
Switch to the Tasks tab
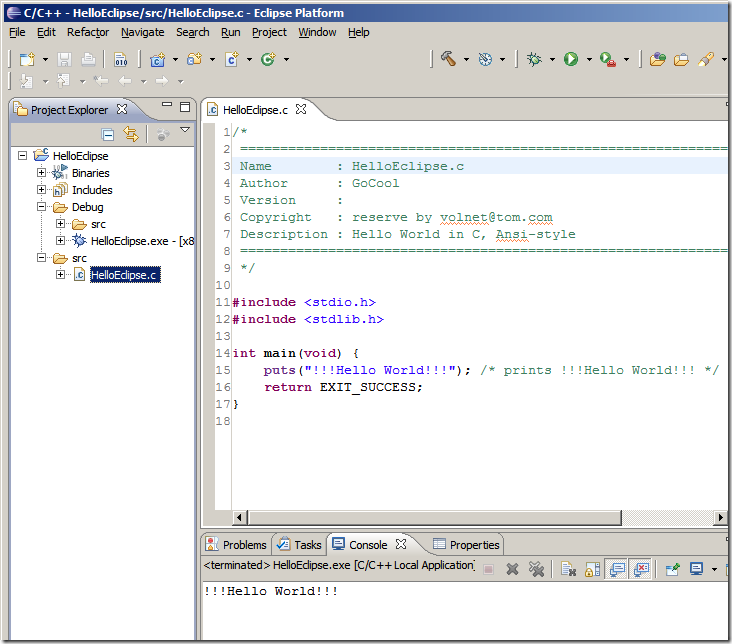click(299, 545)
